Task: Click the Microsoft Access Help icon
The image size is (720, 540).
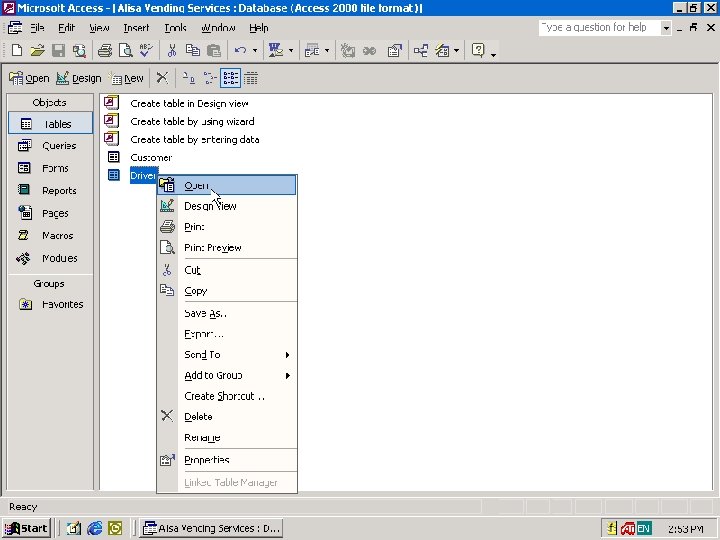Action: pyautogui.click(x=478, y=50)
